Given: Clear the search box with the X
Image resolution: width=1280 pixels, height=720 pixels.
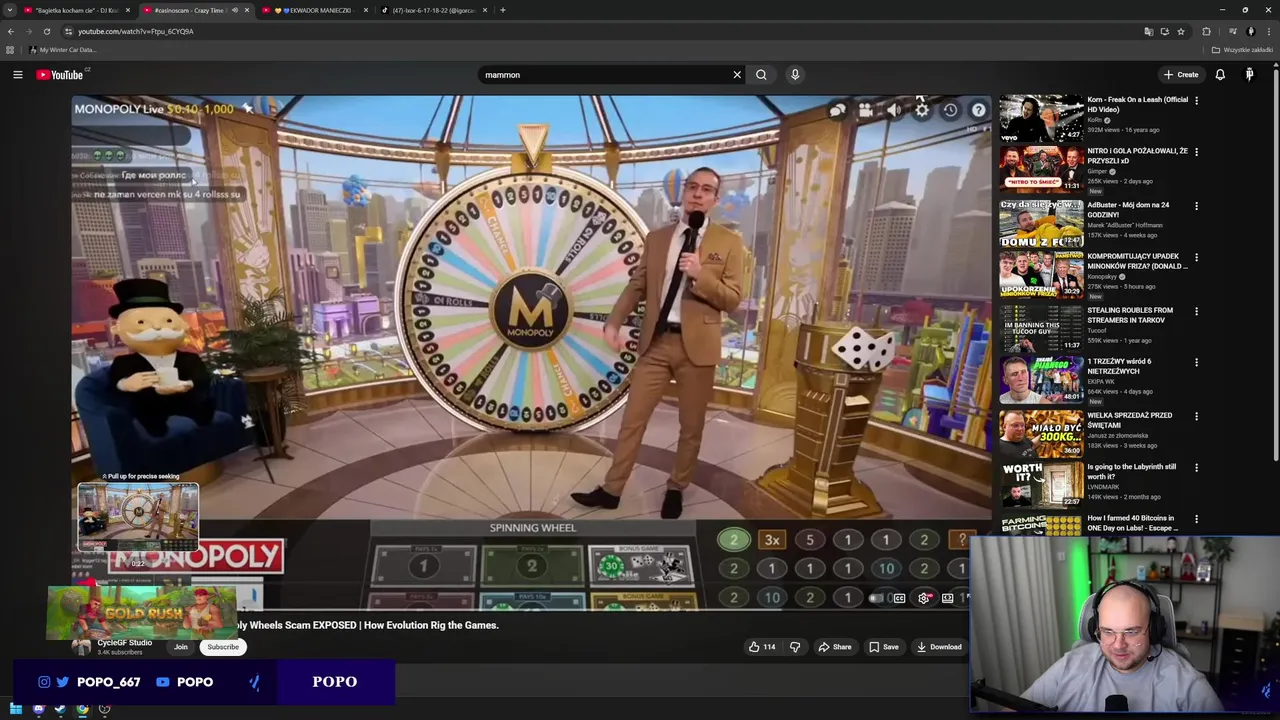Looking at the screenshot, I should pyautogui.click(x=737, y=75).
